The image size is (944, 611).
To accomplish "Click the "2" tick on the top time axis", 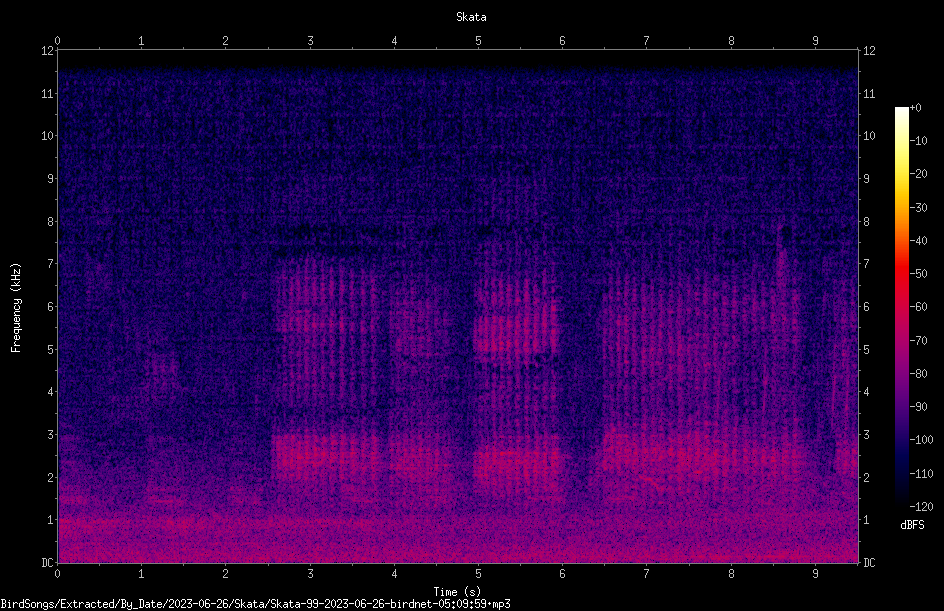I will 226,41.
